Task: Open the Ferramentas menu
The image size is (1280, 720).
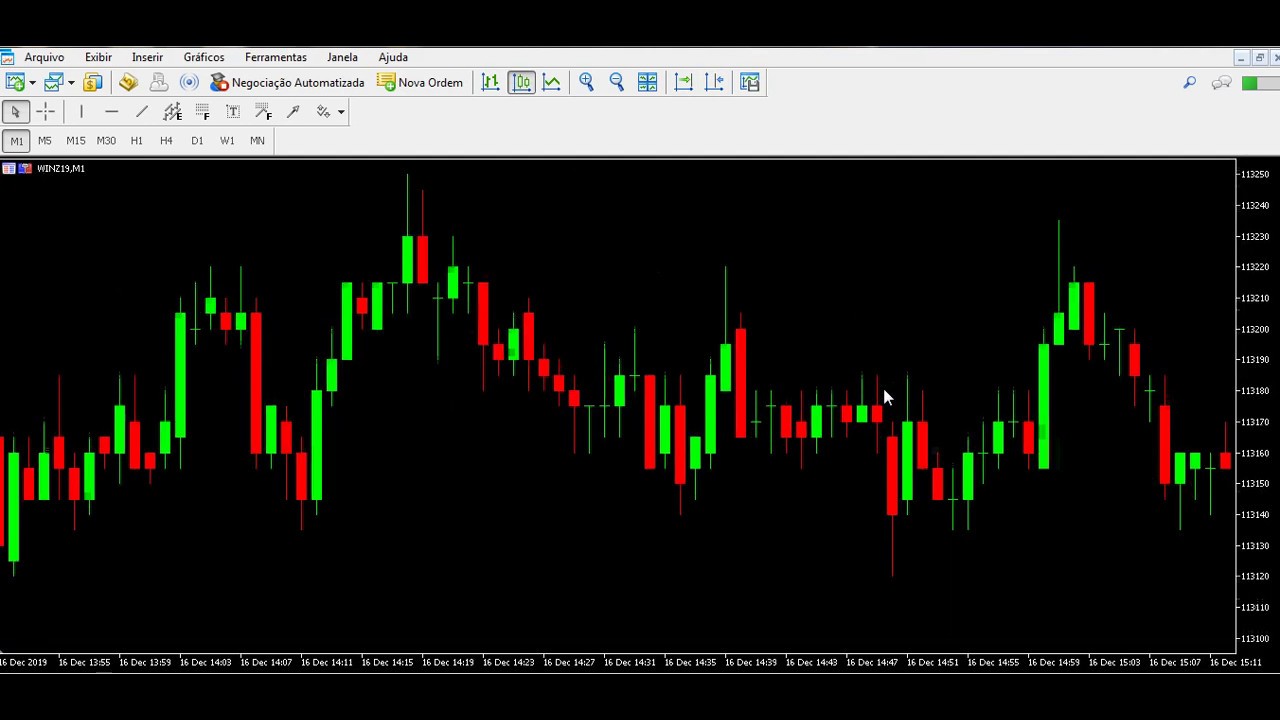Action: [276, 57]
